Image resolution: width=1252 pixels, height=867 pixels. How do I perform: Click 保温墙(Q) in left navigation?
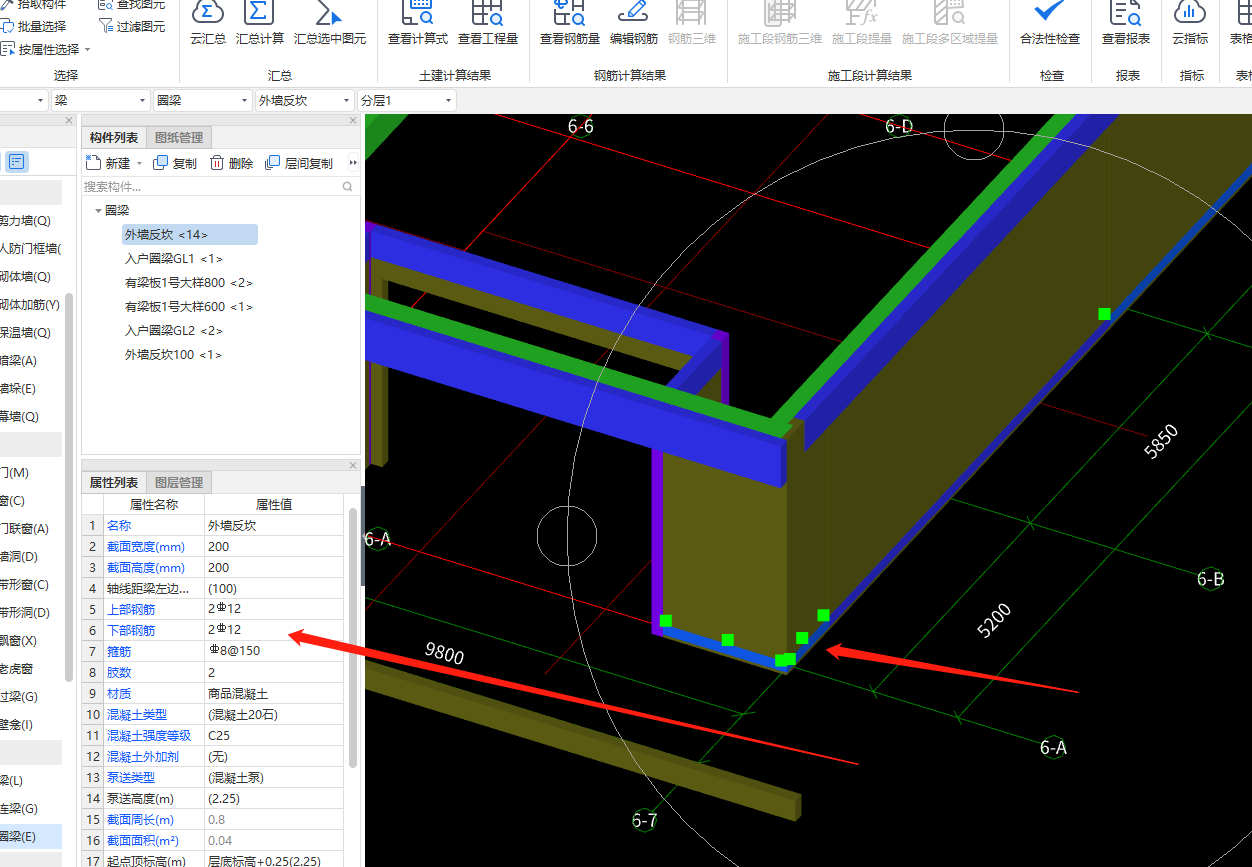(25, 333)
